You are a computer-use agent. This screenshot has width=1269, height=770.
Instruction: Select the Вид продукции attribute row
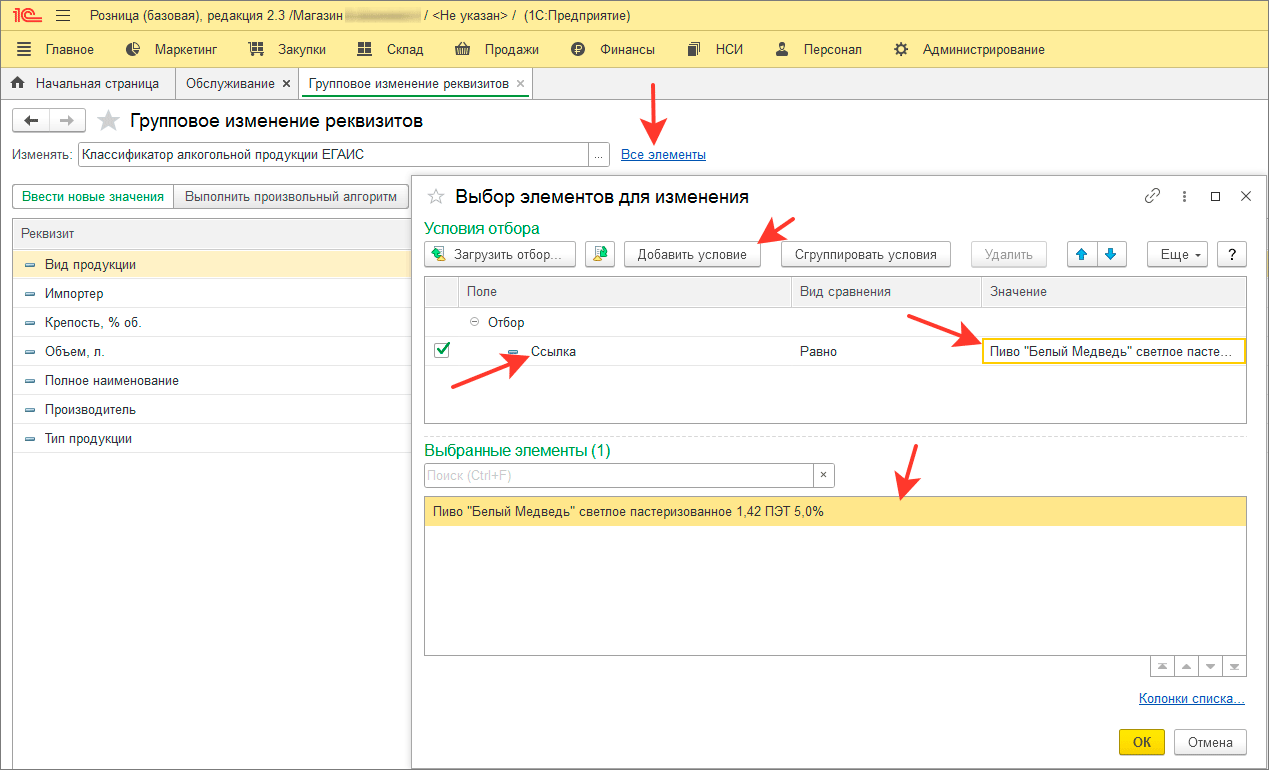point(212,265)
